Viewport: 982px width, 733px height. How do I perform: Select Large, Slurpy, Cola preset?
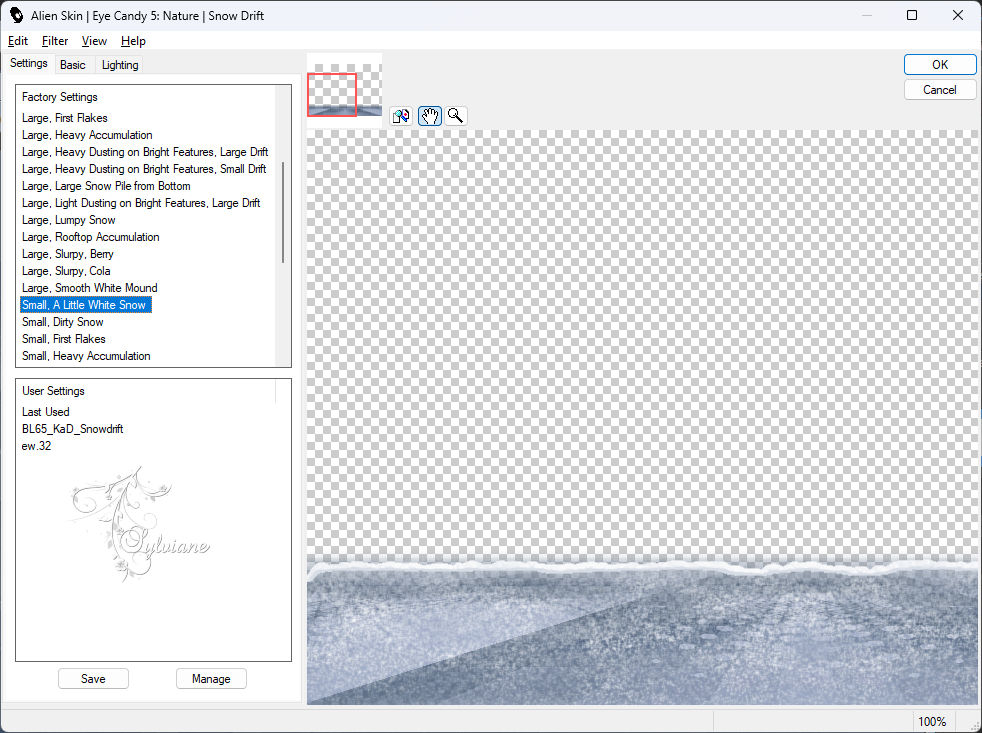tap(66, 271)
